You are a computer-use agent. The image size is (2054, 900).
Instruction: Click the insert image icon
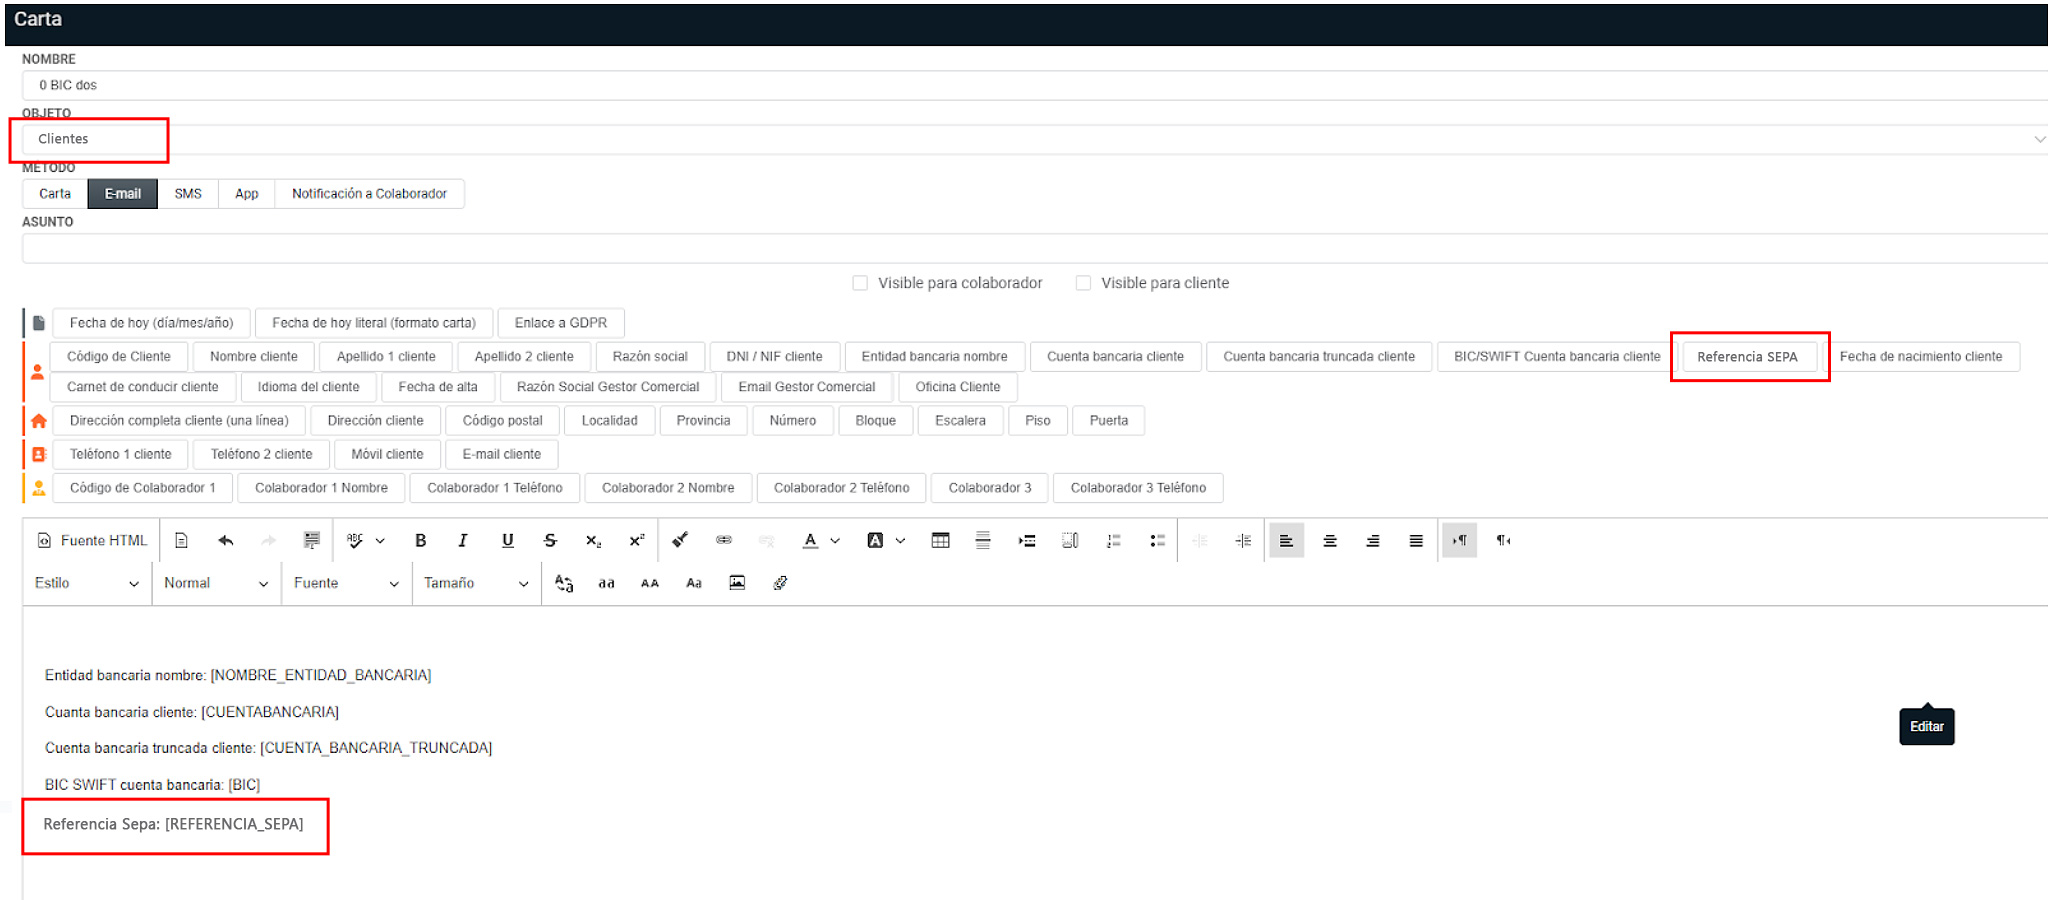tap(737, 583)
